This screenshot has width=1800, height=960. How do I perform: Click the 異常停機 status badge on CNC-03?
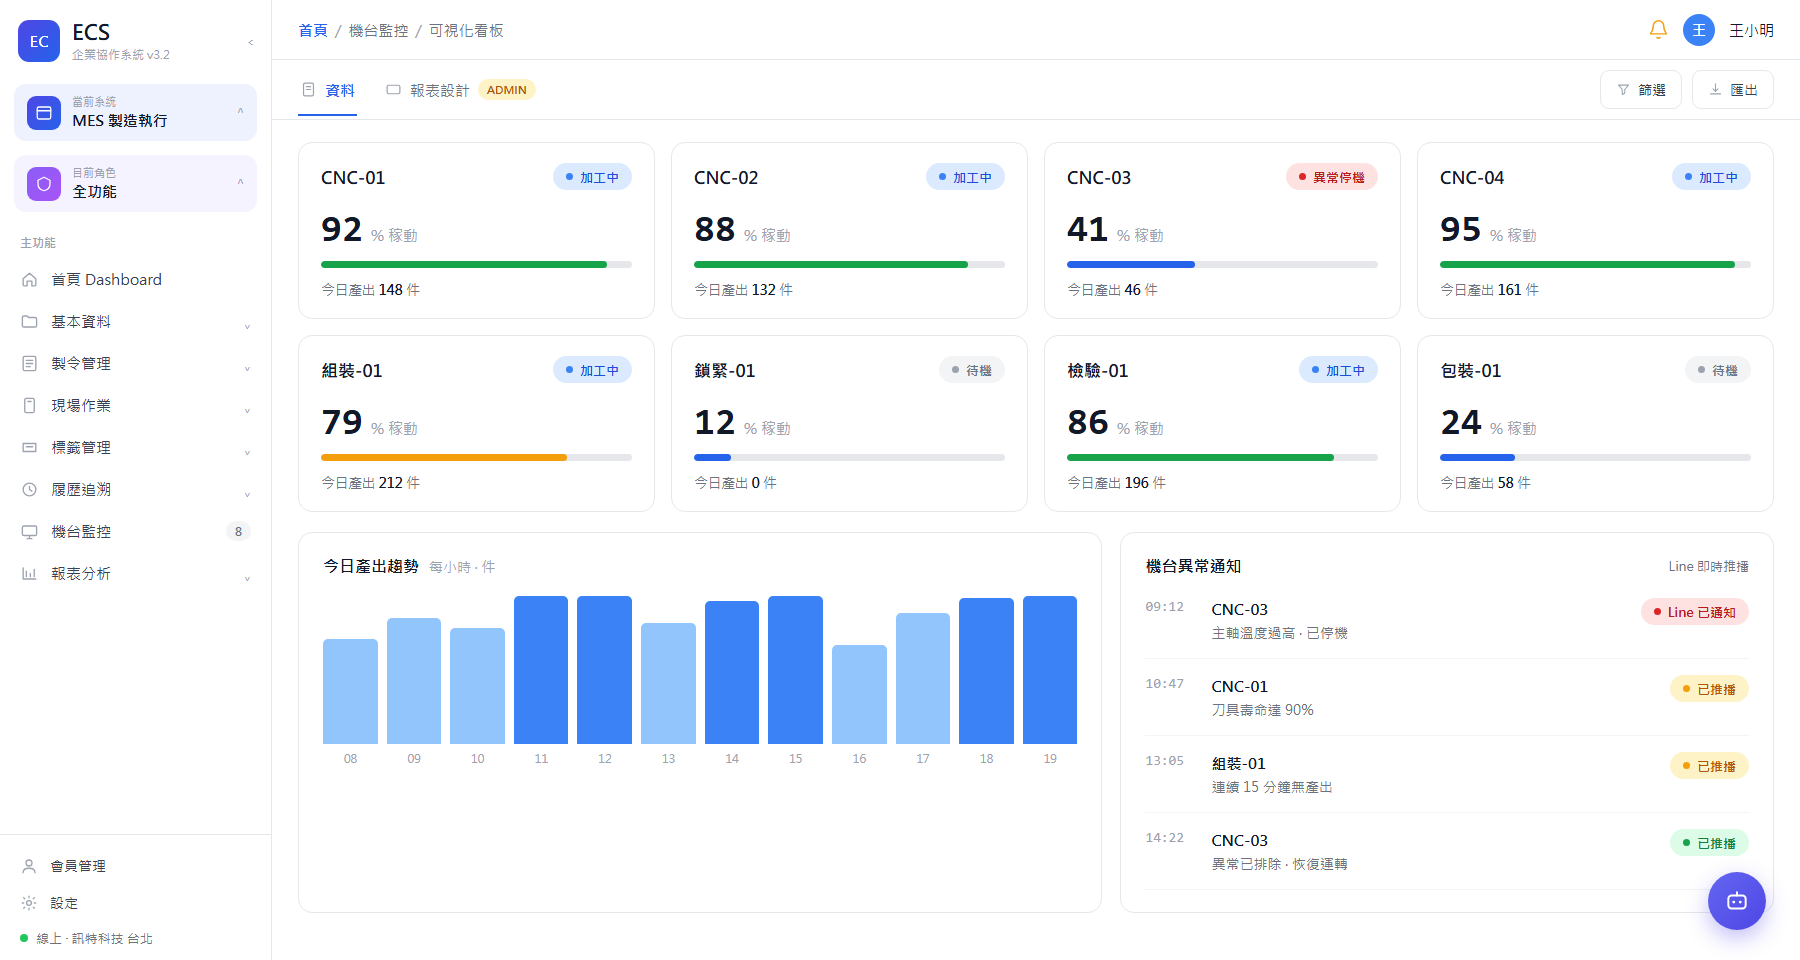point(1332,177)
